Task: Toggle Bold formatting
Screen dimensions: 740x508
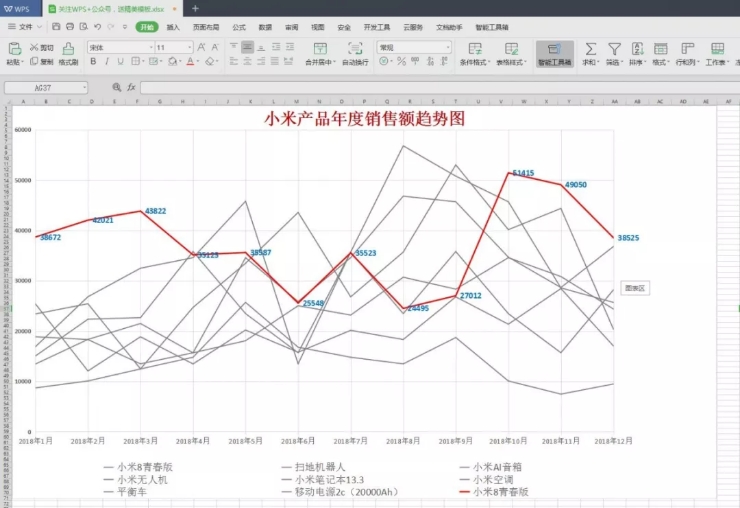Action: pos(93,61)
